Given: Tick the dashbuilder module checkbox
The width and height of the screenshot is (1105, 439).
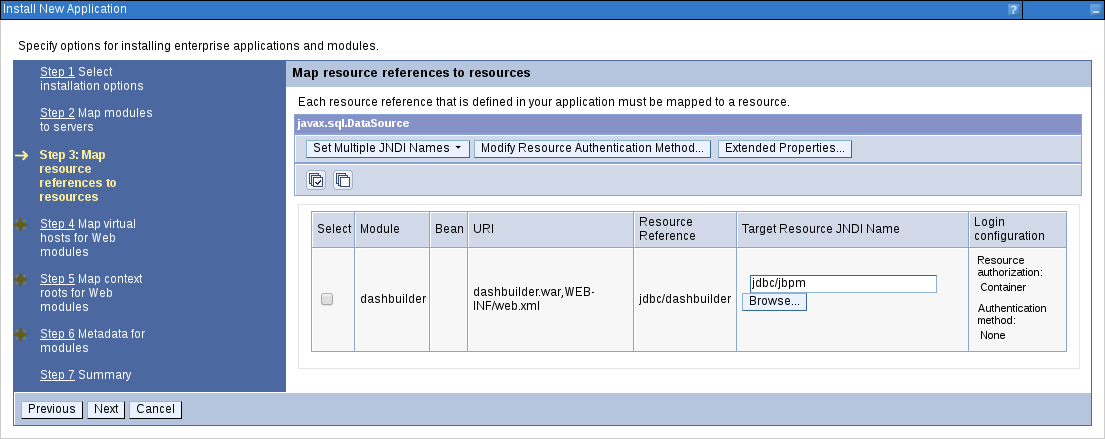Looking at the screenshot, I should (x=327, y=299).
